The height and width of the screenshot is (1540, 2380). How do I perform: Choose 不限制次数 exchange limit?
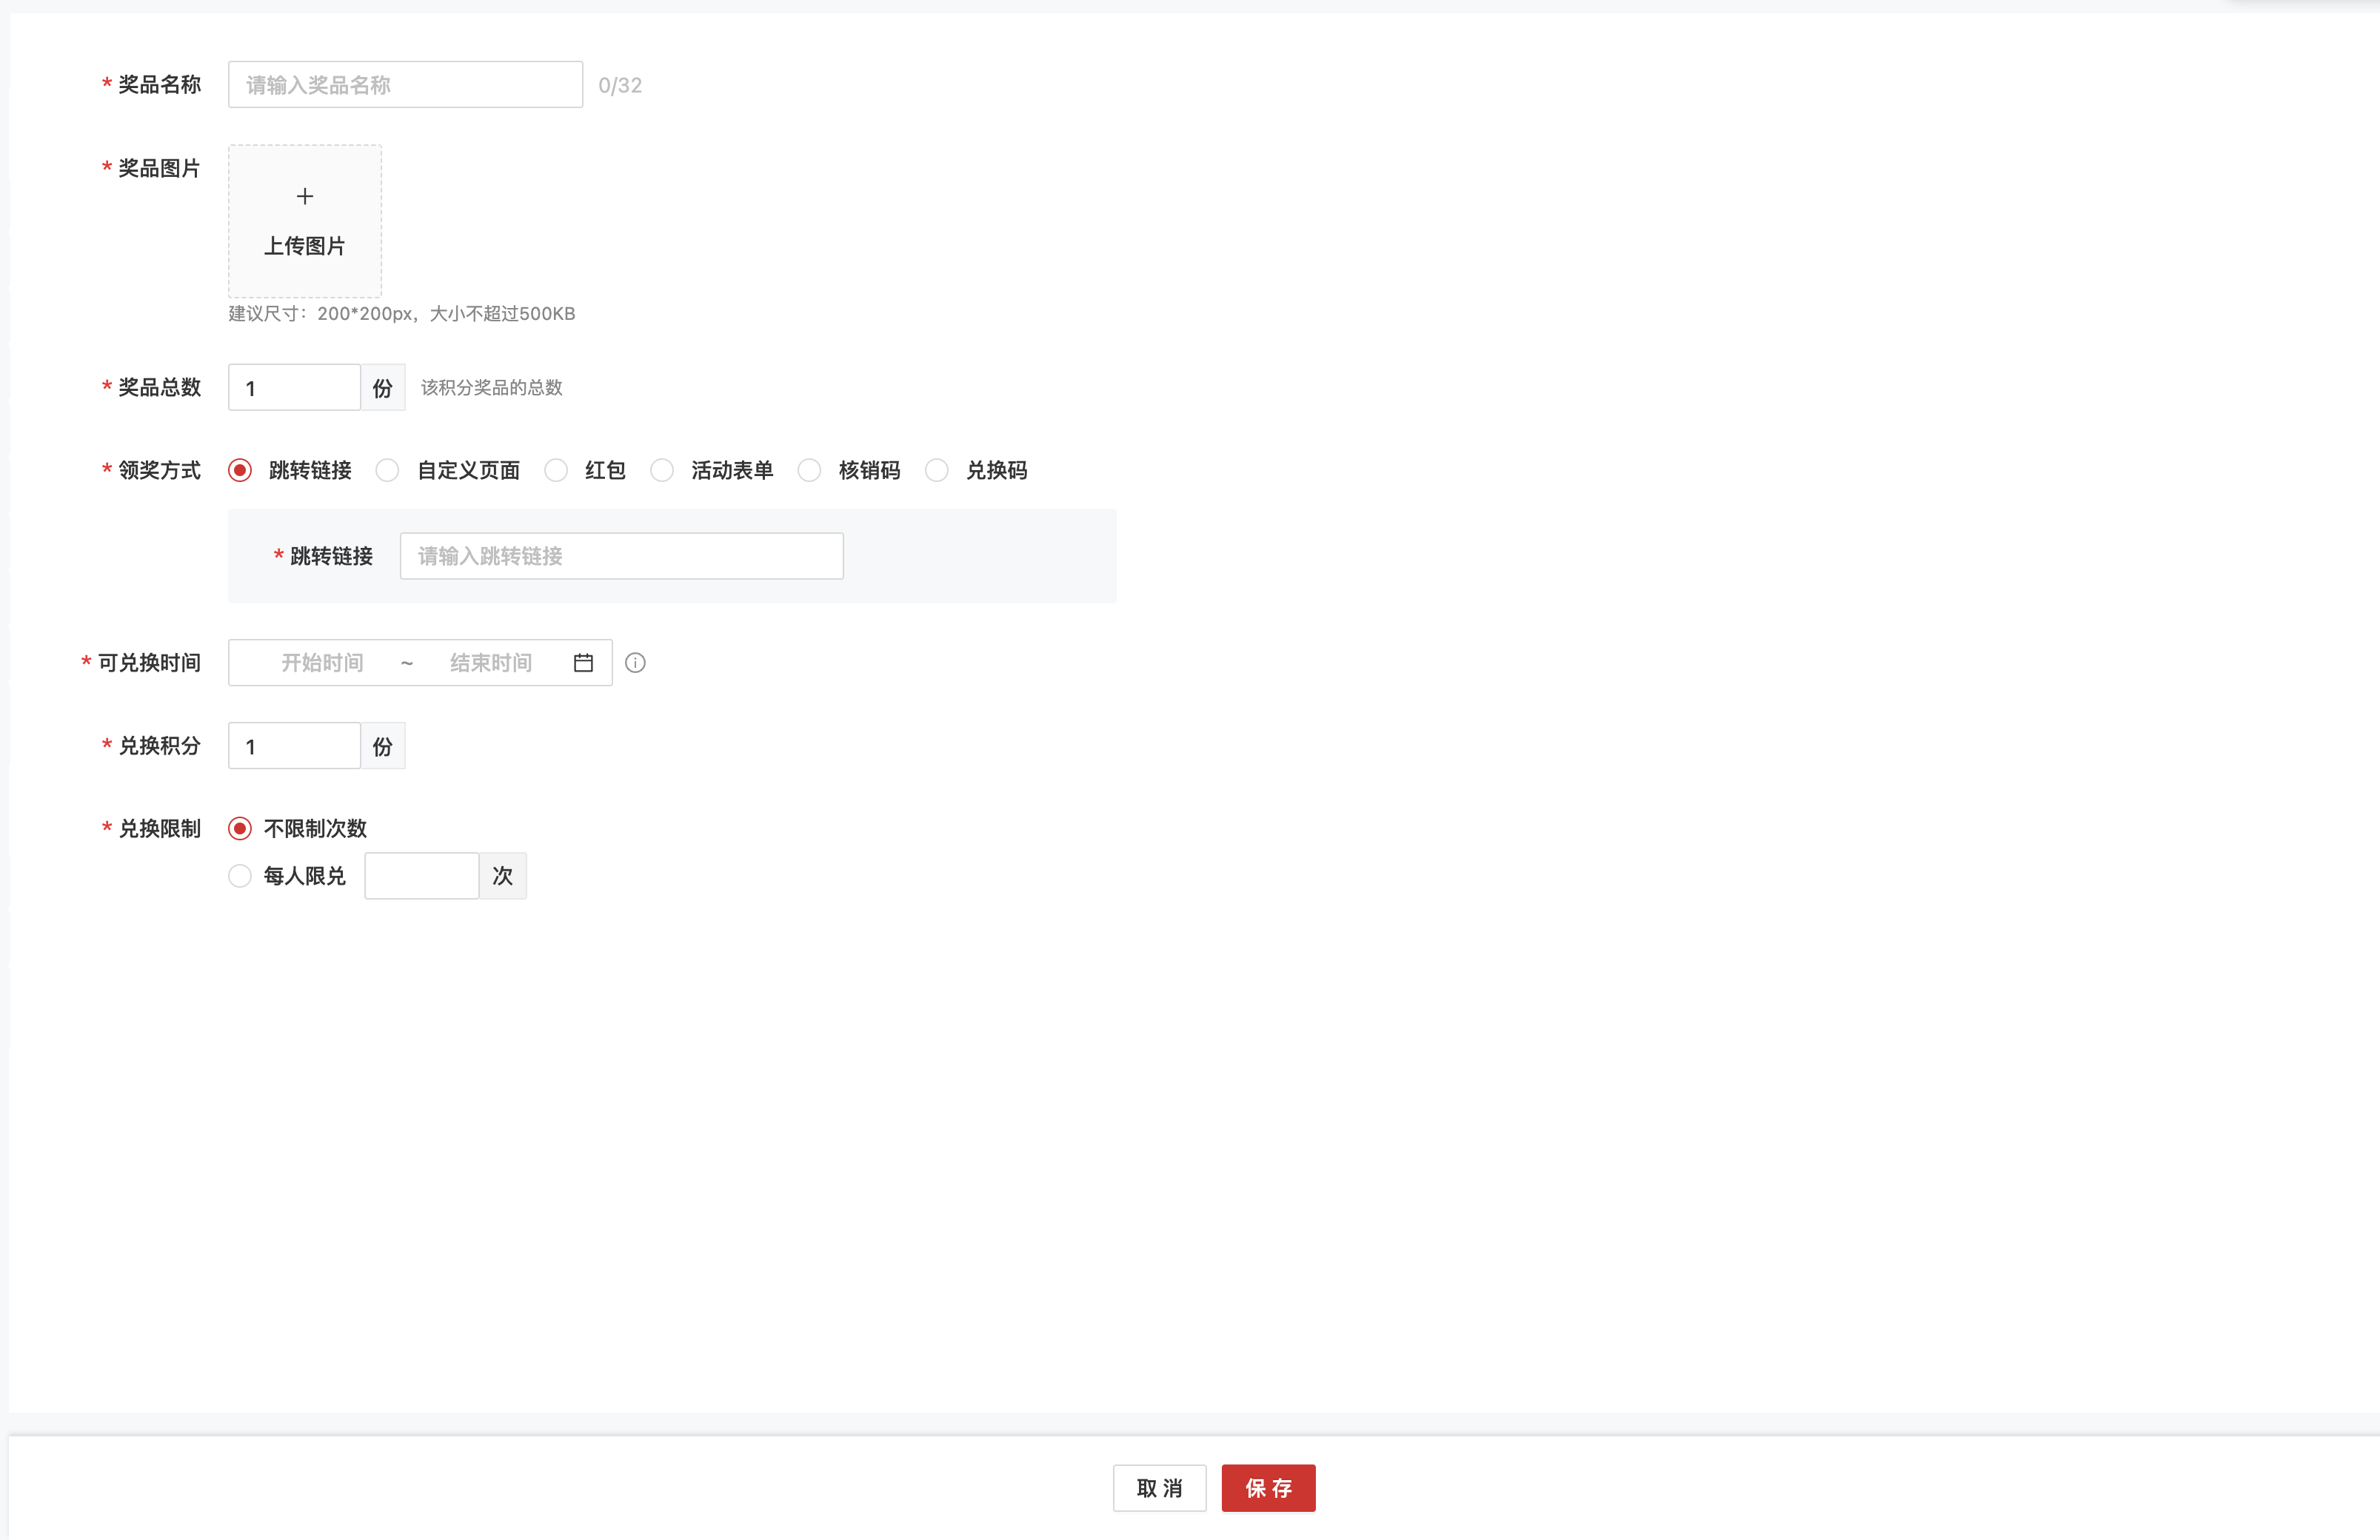(x=240, y=828)
